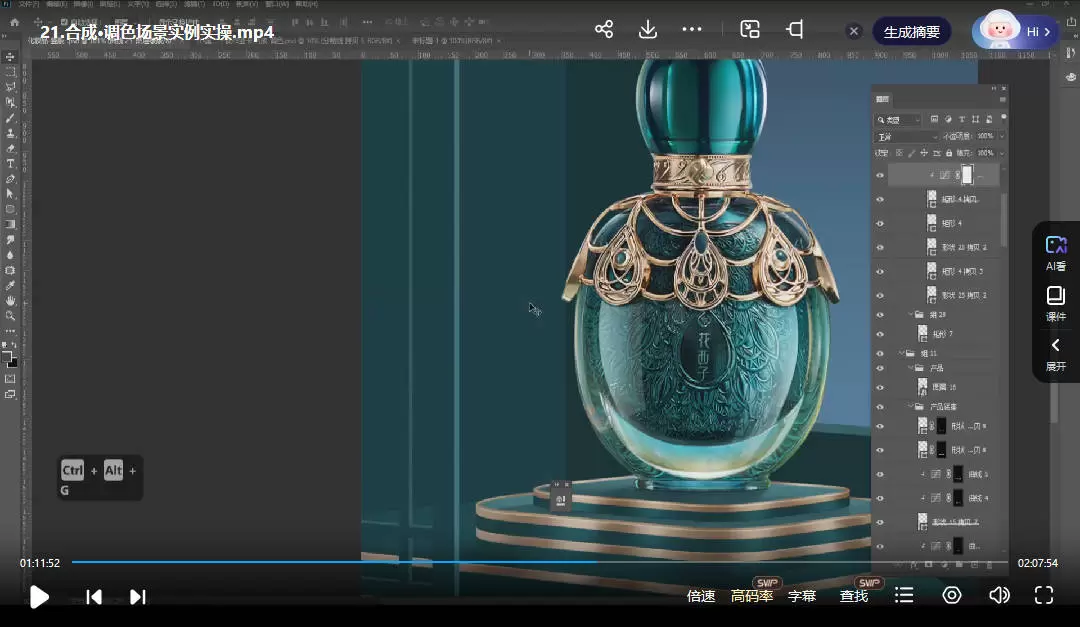Share the video via share icon
The image size is (1080, 627).
click(604, 29)
